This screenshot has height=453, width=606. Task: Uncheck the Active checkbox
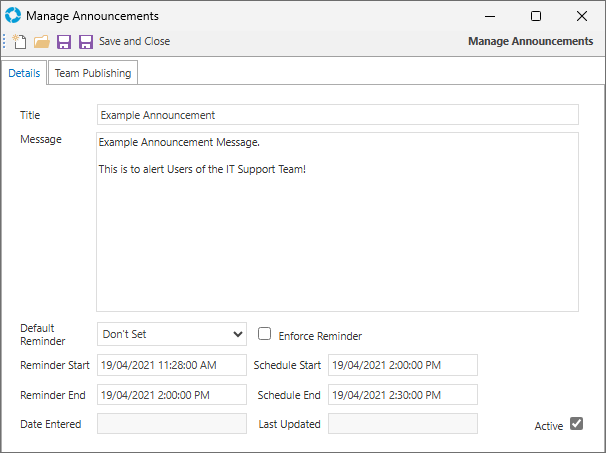[x=576, y=424]
